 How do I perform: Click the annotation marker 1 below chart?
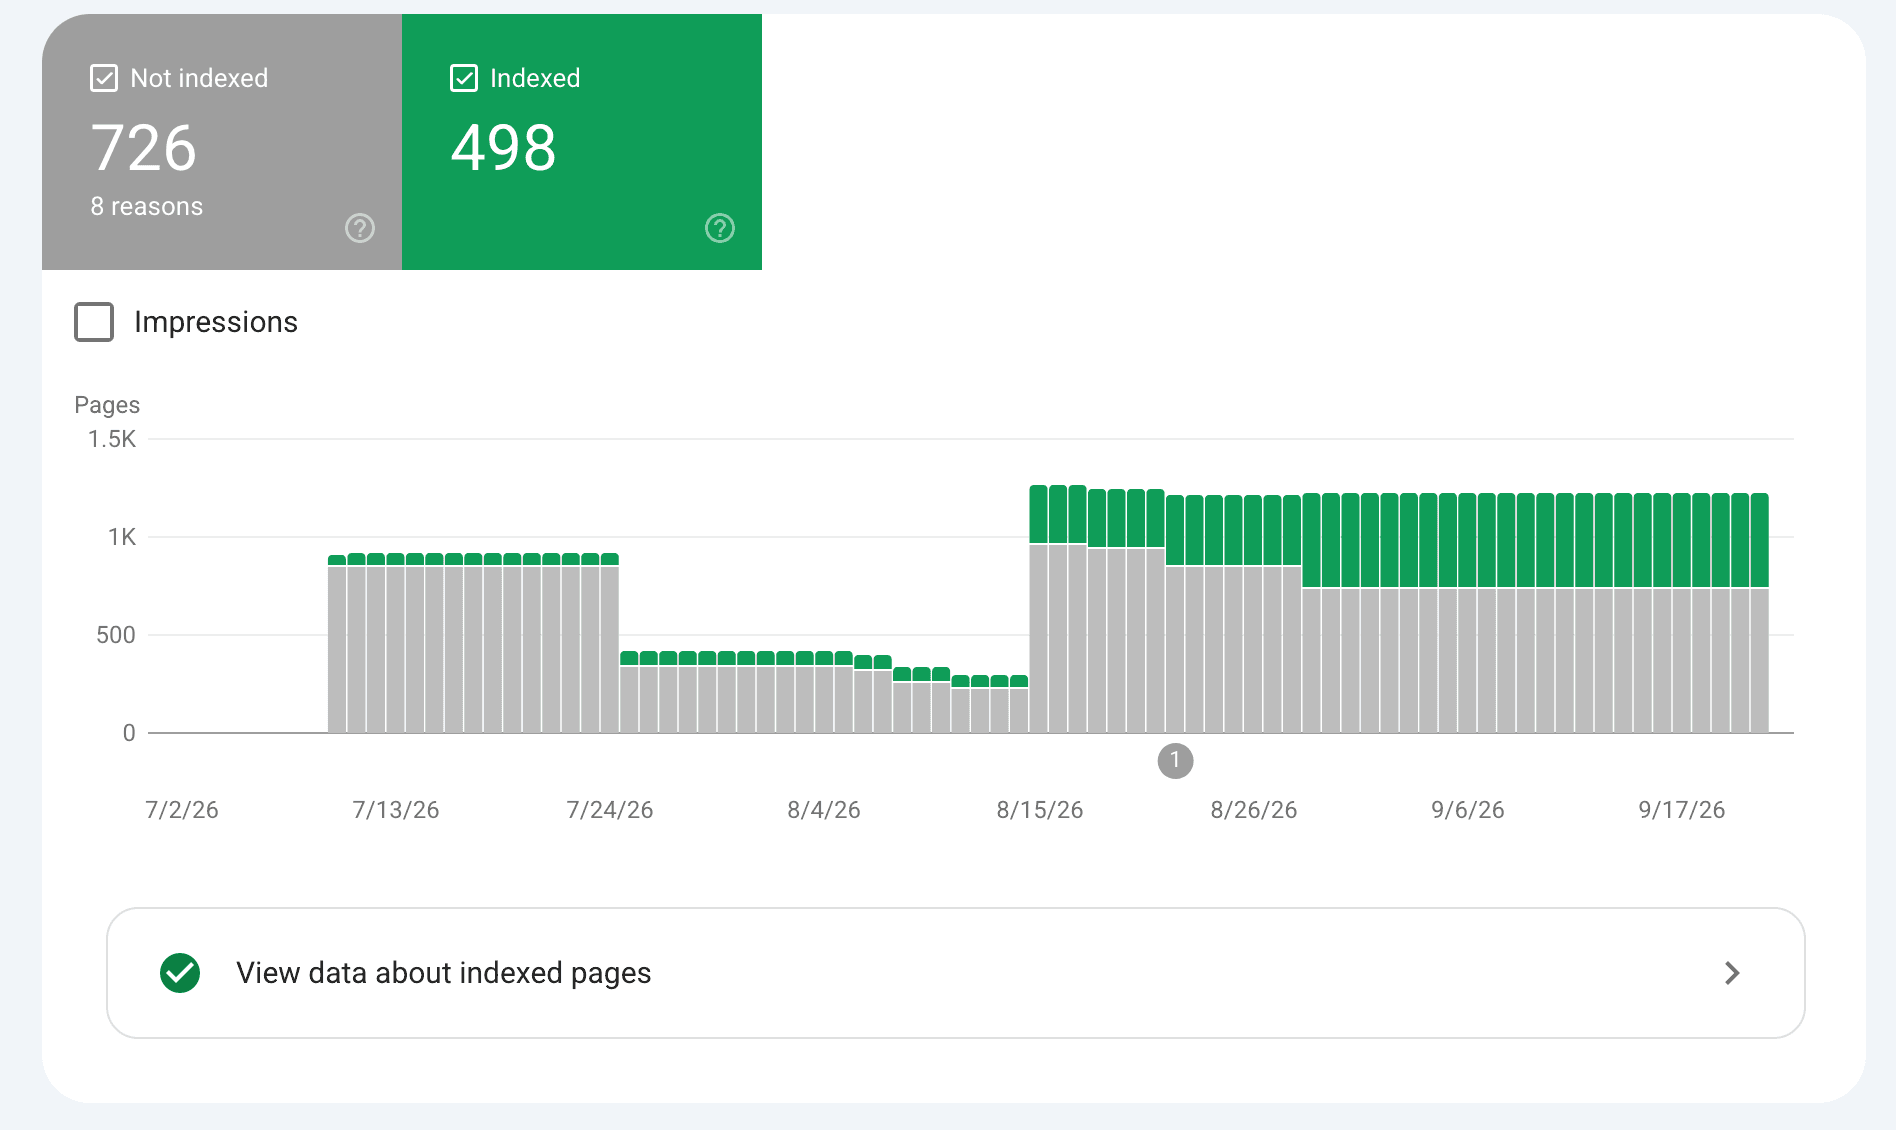tap(1175, 761)
